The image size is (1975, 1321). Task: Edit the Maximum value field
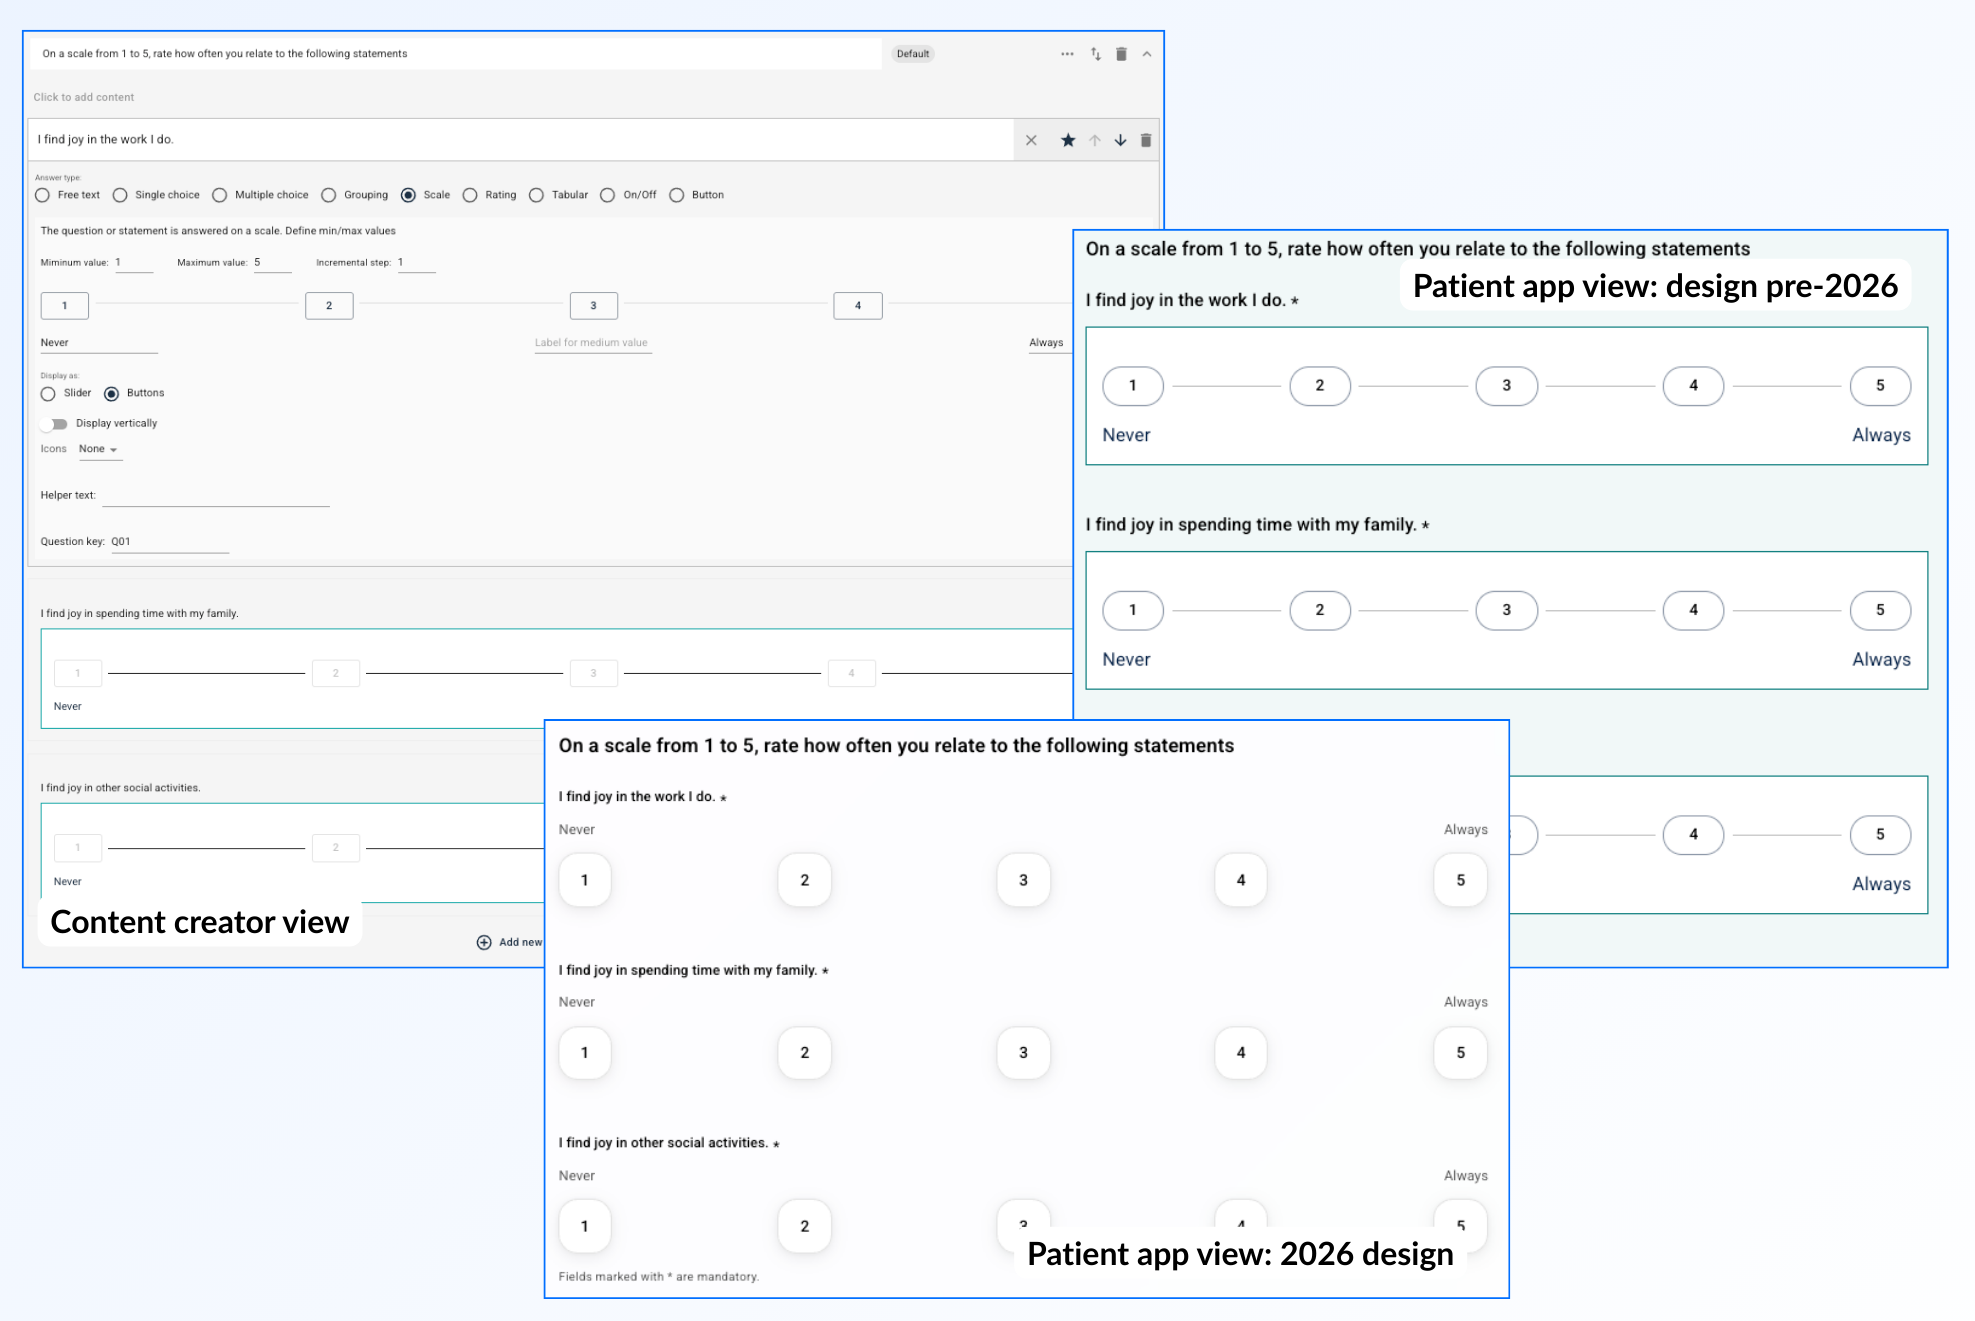coord(271,263)
